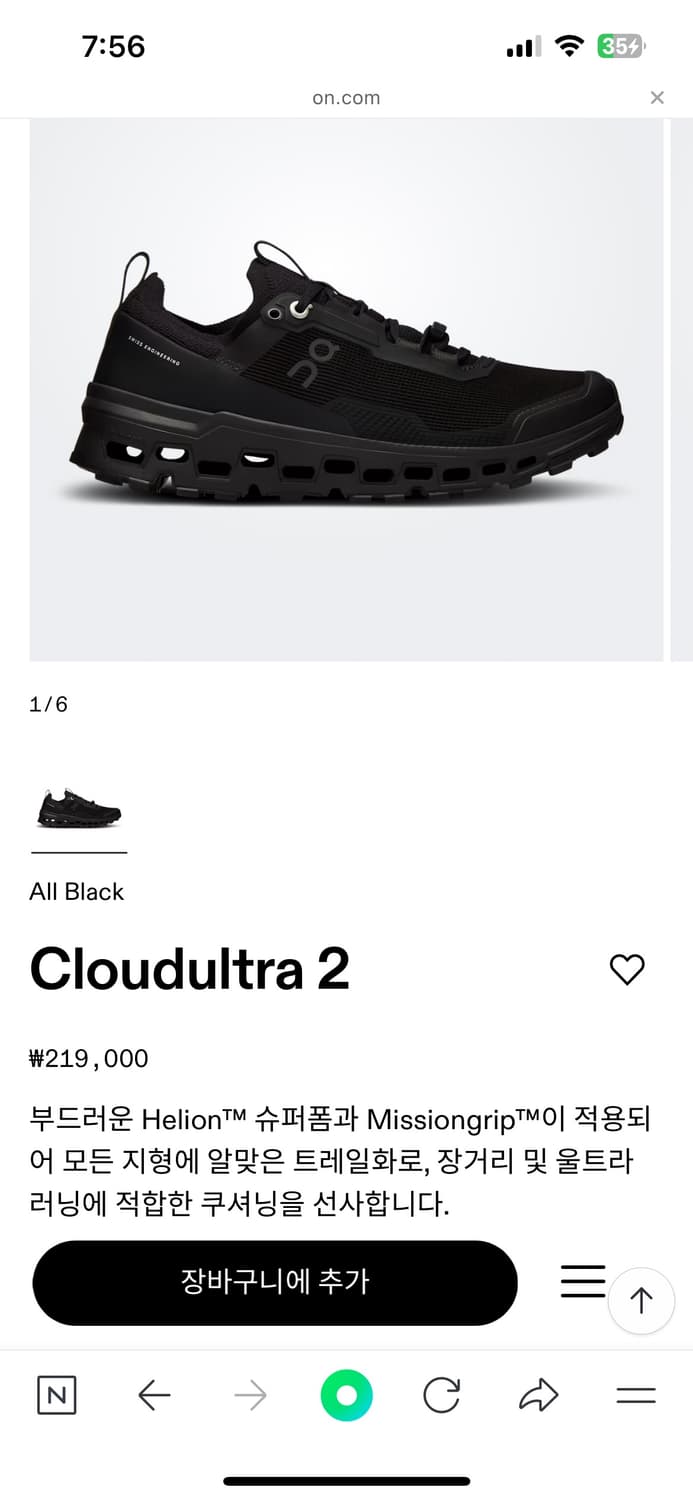Image resolution: width=693 pixels, height=1500 pixels.
Task: Select the All Black color thumbnail
Action: click(x=79, y=808)
